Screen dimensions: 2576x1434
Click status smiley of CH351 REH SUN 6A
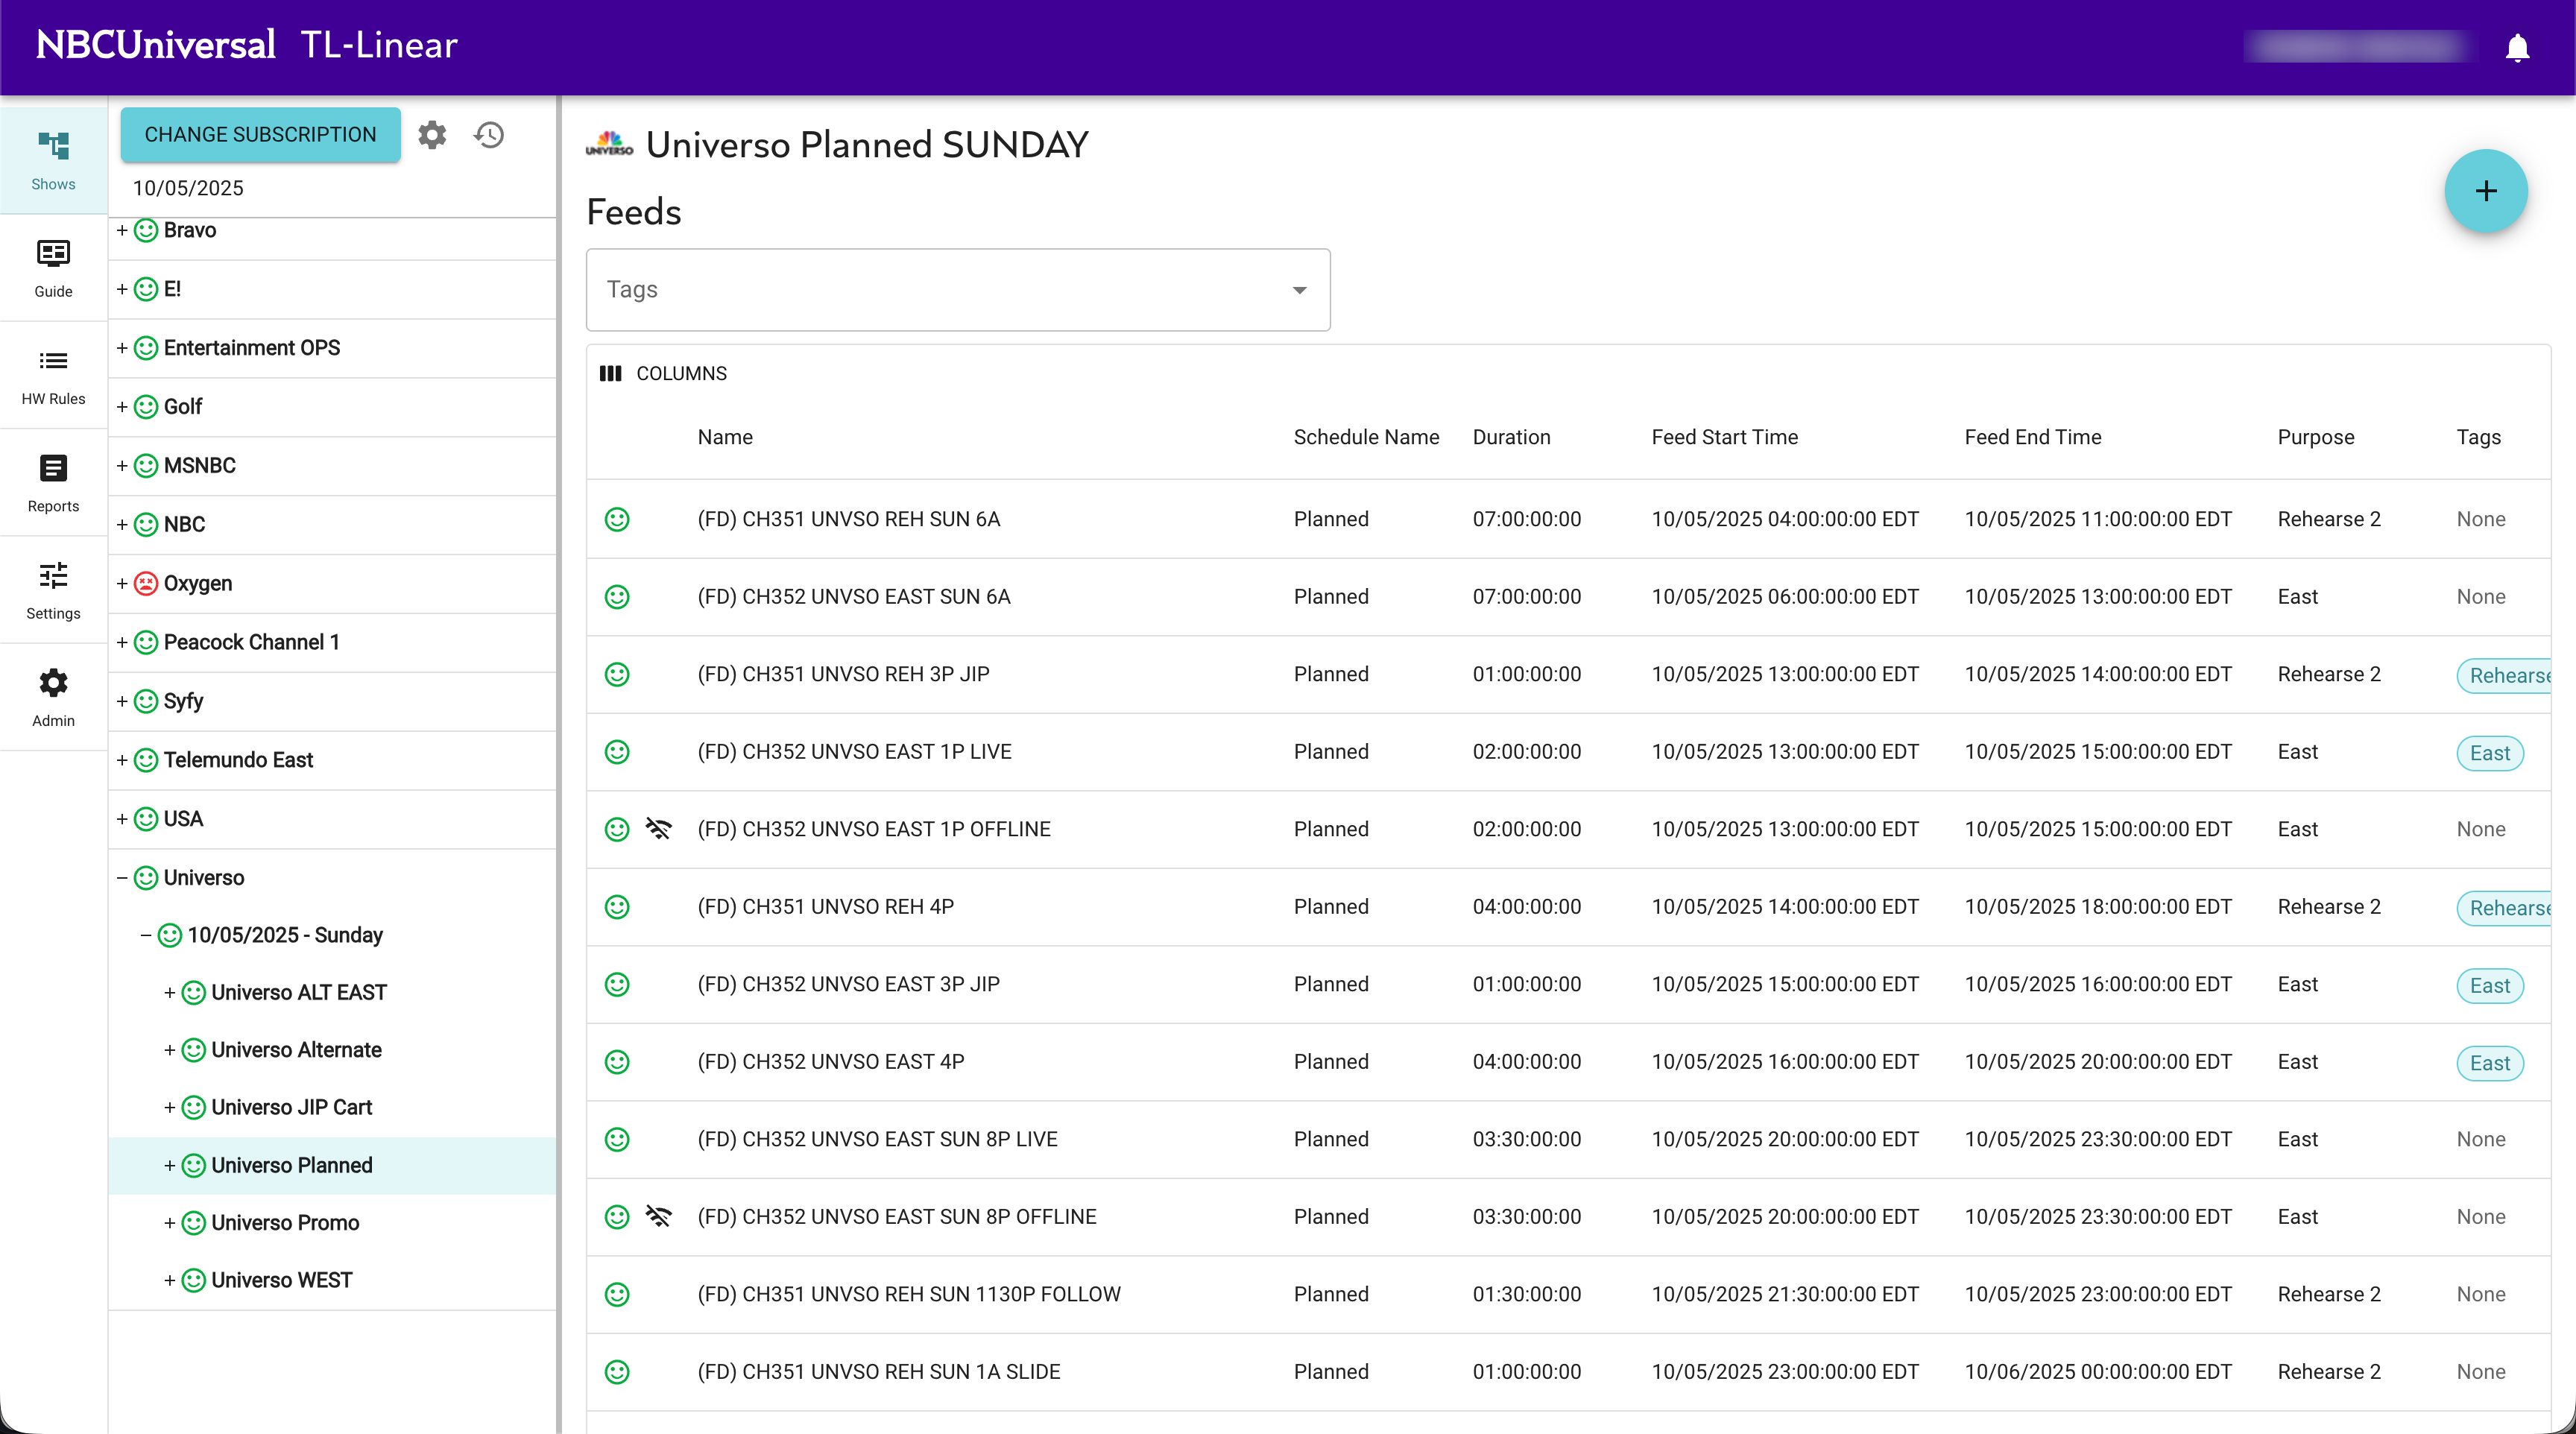(618, 519)
